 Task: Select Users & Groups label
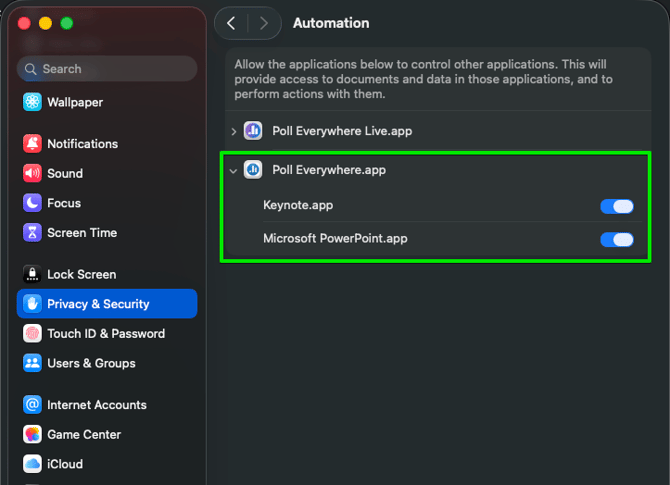pyautogui.click(x=91, y=363)
